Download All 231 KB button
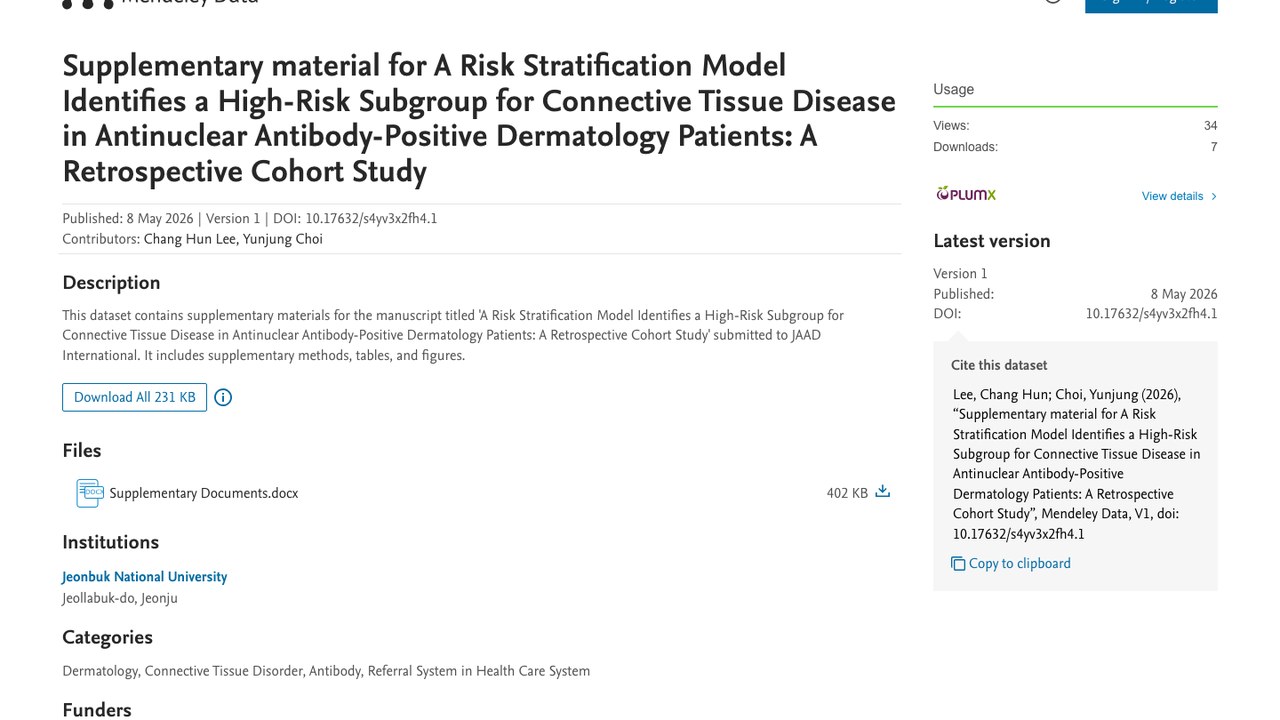The height and width of the screenshot is (720, 1280). (x=134, y=397)
